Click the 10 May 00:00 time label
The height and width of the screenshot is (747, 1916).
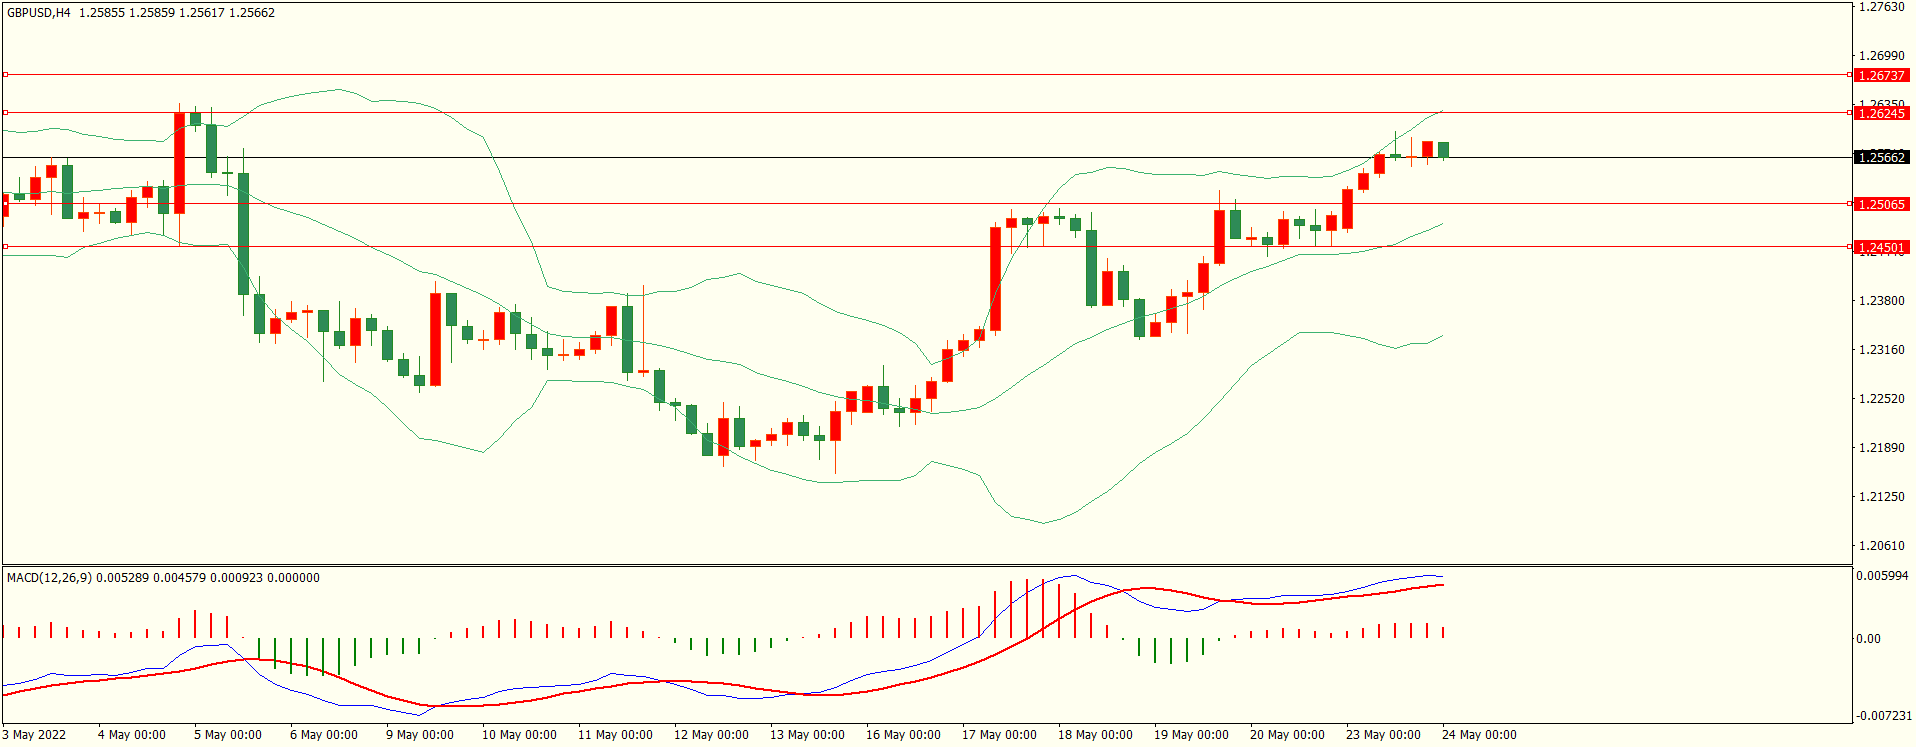(x=519, y=735)
